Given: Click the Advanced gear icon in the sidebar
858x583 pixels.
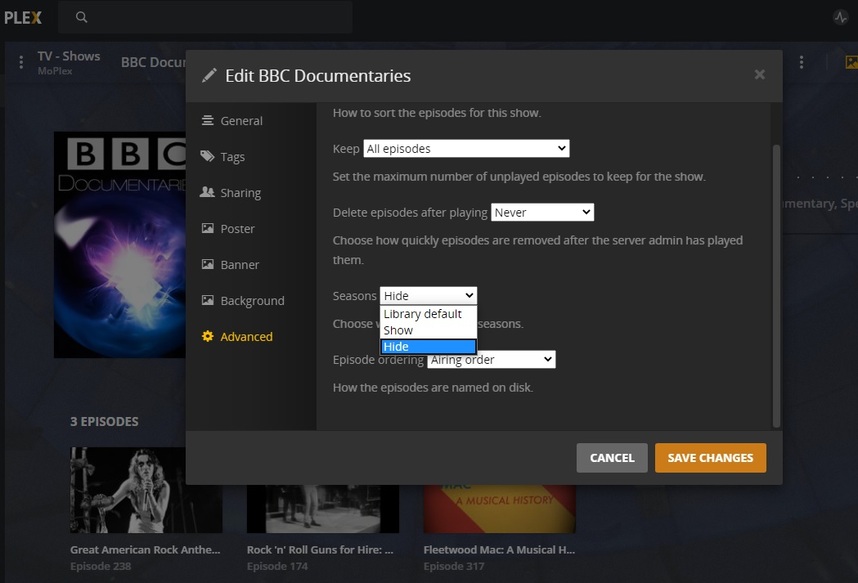Looking at the screenshot, I should click(207, 336).
